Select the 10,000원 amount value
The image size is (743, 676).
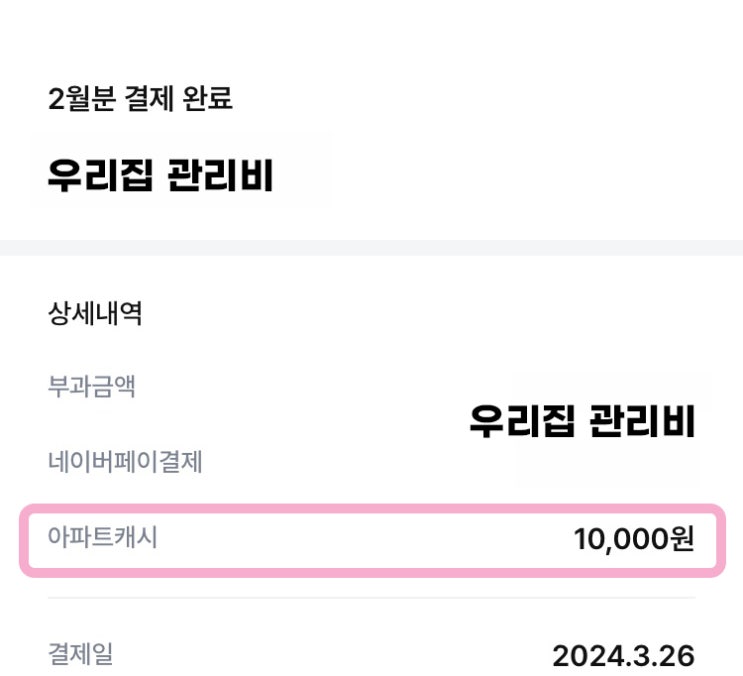(x=633, y=540)
